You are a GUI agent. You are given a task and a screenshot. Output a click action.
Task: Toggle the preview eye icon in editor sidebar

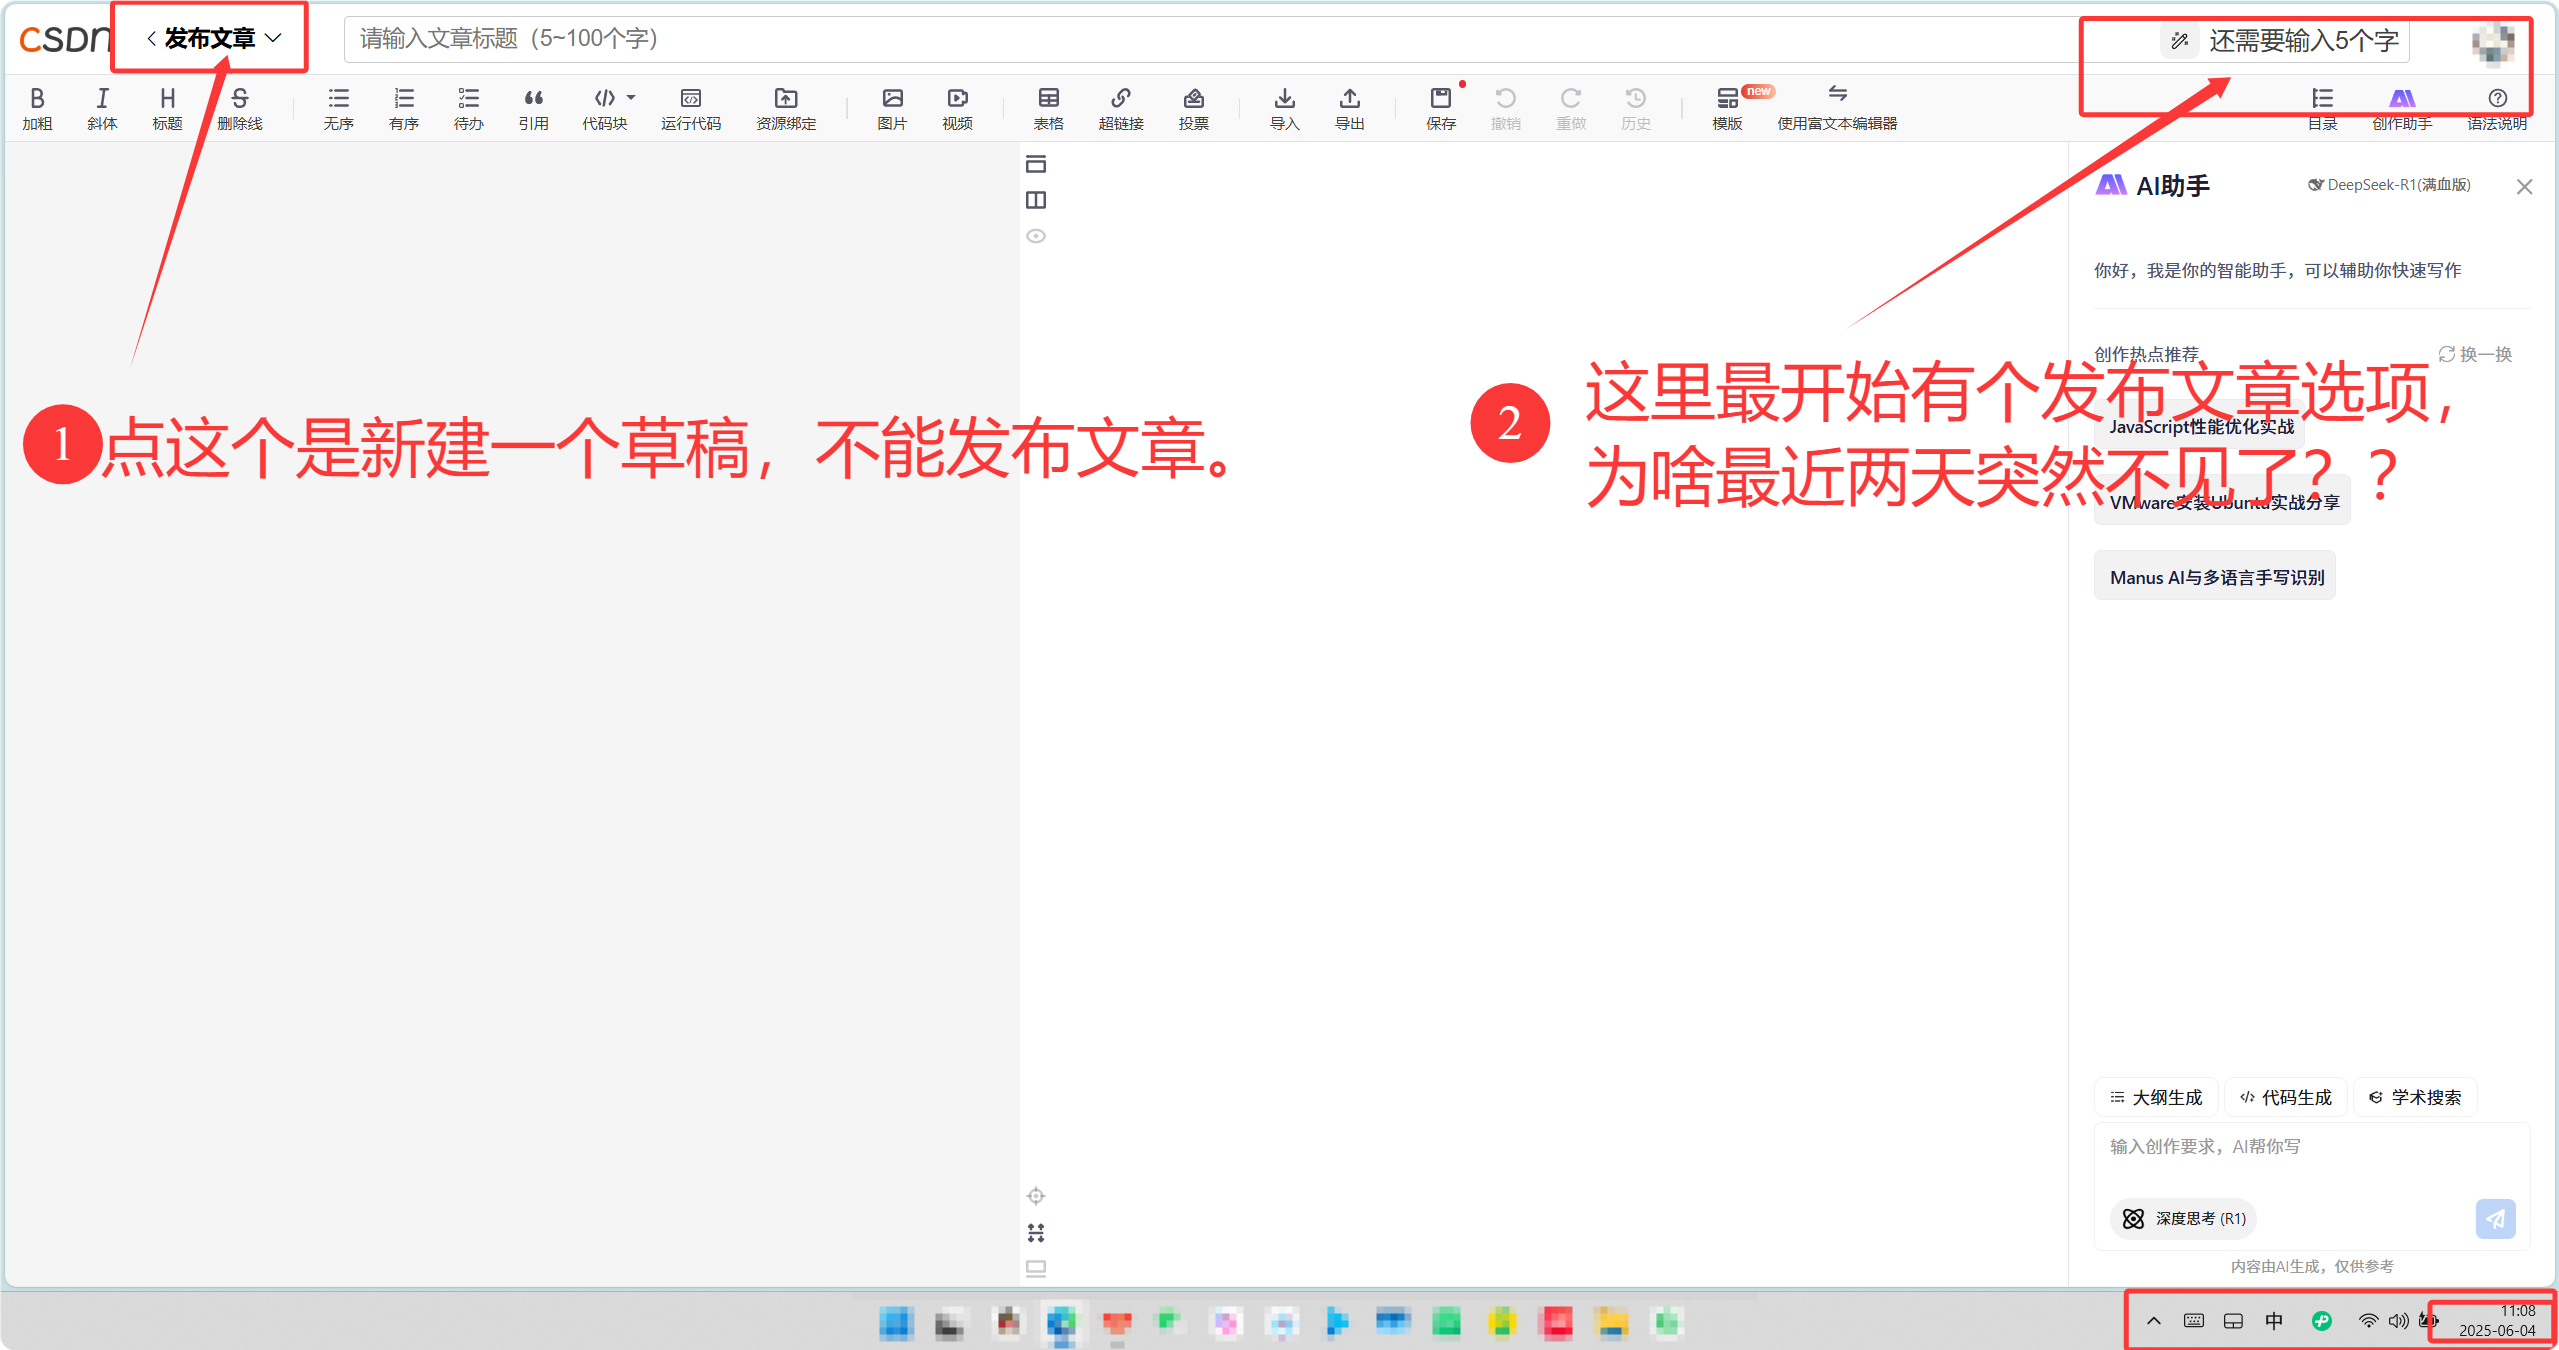click(x=1035, y=235)
